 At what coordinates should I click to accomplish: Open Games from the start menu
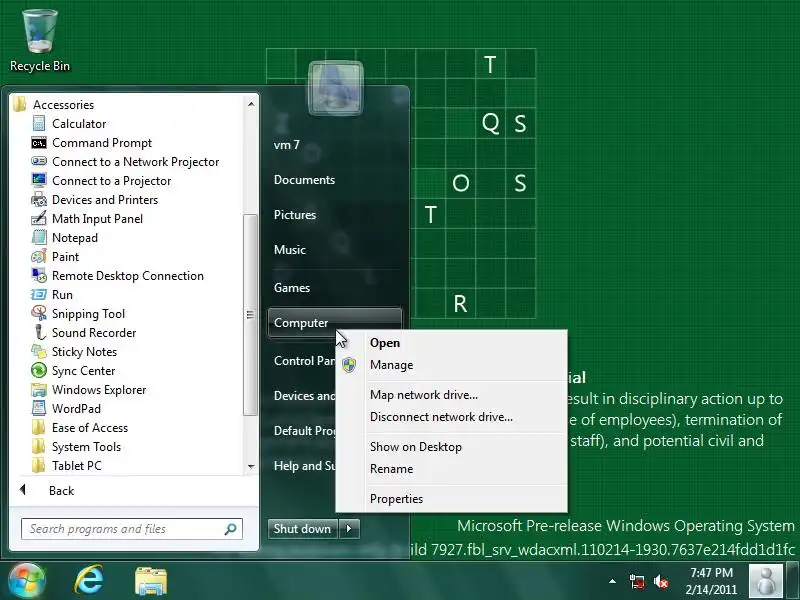coord(291,288)
